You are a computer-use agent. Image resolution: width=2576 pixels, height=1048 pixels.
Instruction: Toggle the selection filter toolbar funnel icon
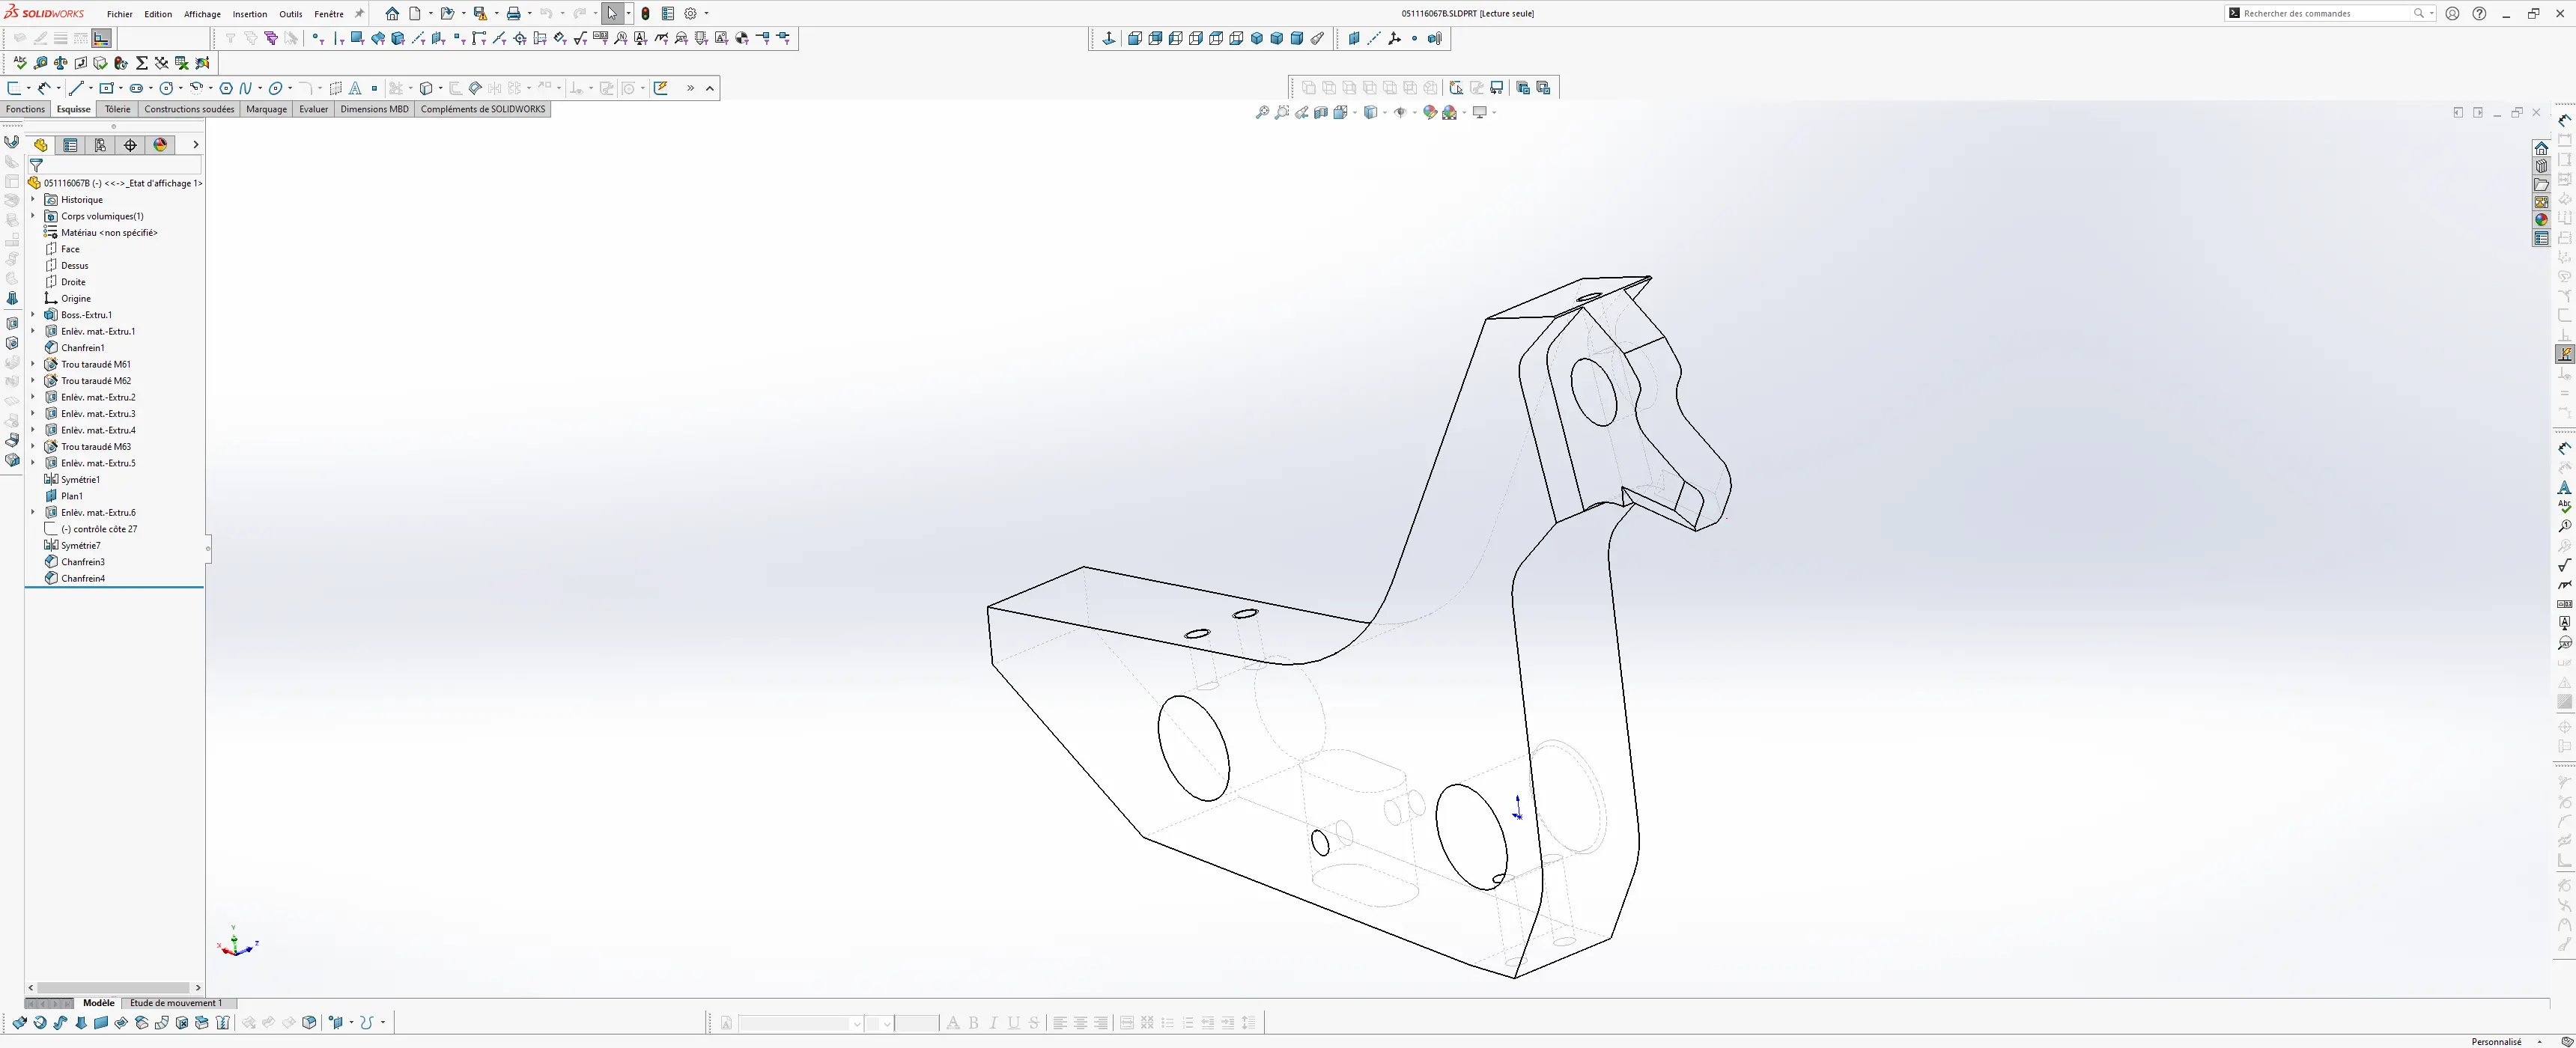[x=230, y=38]
